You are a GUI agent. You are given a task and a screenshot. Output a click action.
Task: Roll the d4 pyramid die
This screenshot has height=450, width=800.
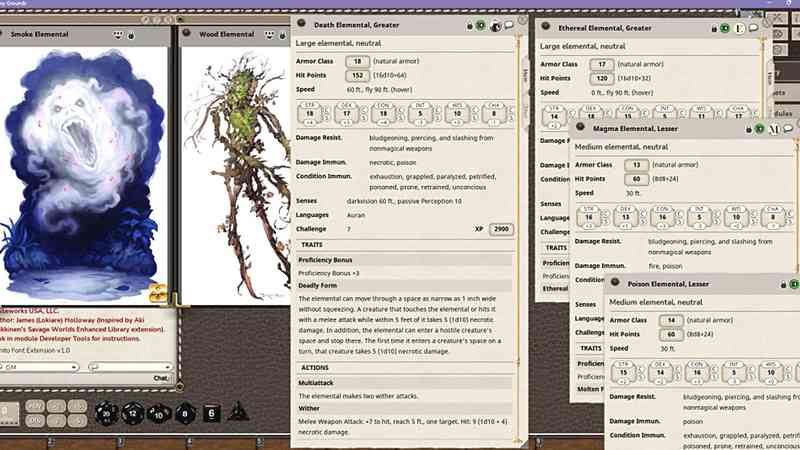coord(238,412)
